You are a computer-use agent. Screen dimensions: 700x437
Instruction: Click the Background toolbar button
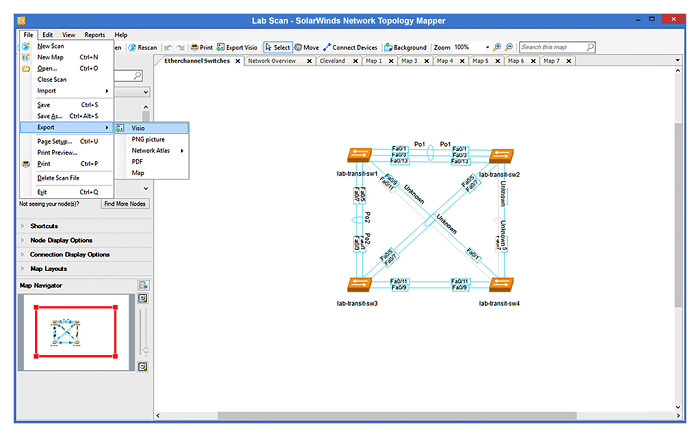(x=405, y=47)
